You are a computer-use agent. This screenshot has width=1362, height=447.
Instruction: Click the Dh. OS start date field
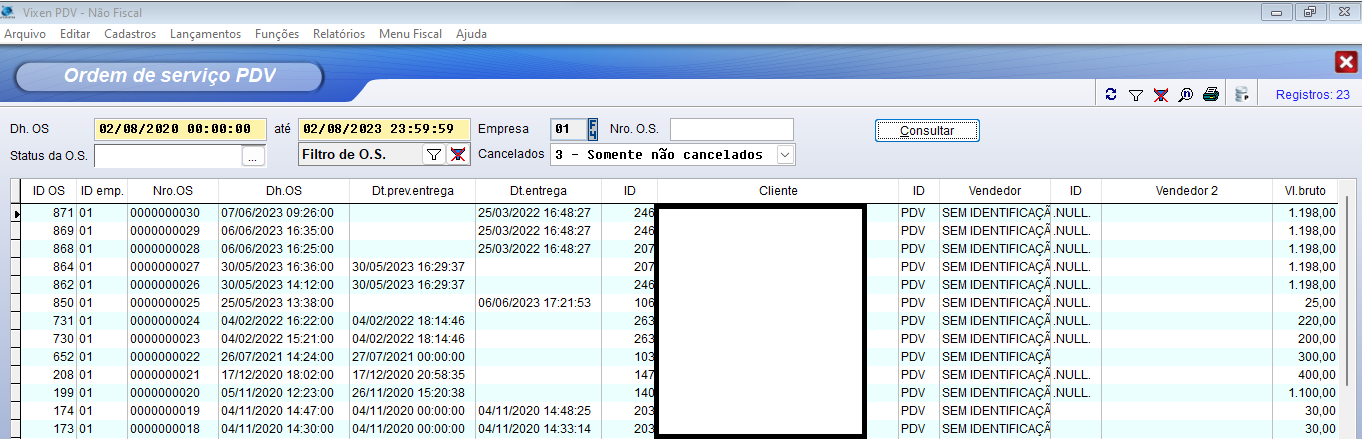180,129
